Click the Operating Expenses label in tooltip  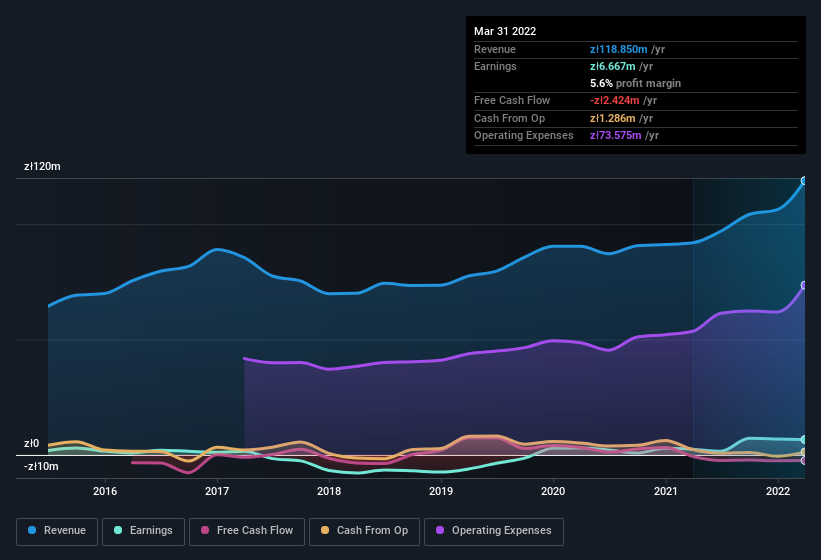(x=523, y=135)
